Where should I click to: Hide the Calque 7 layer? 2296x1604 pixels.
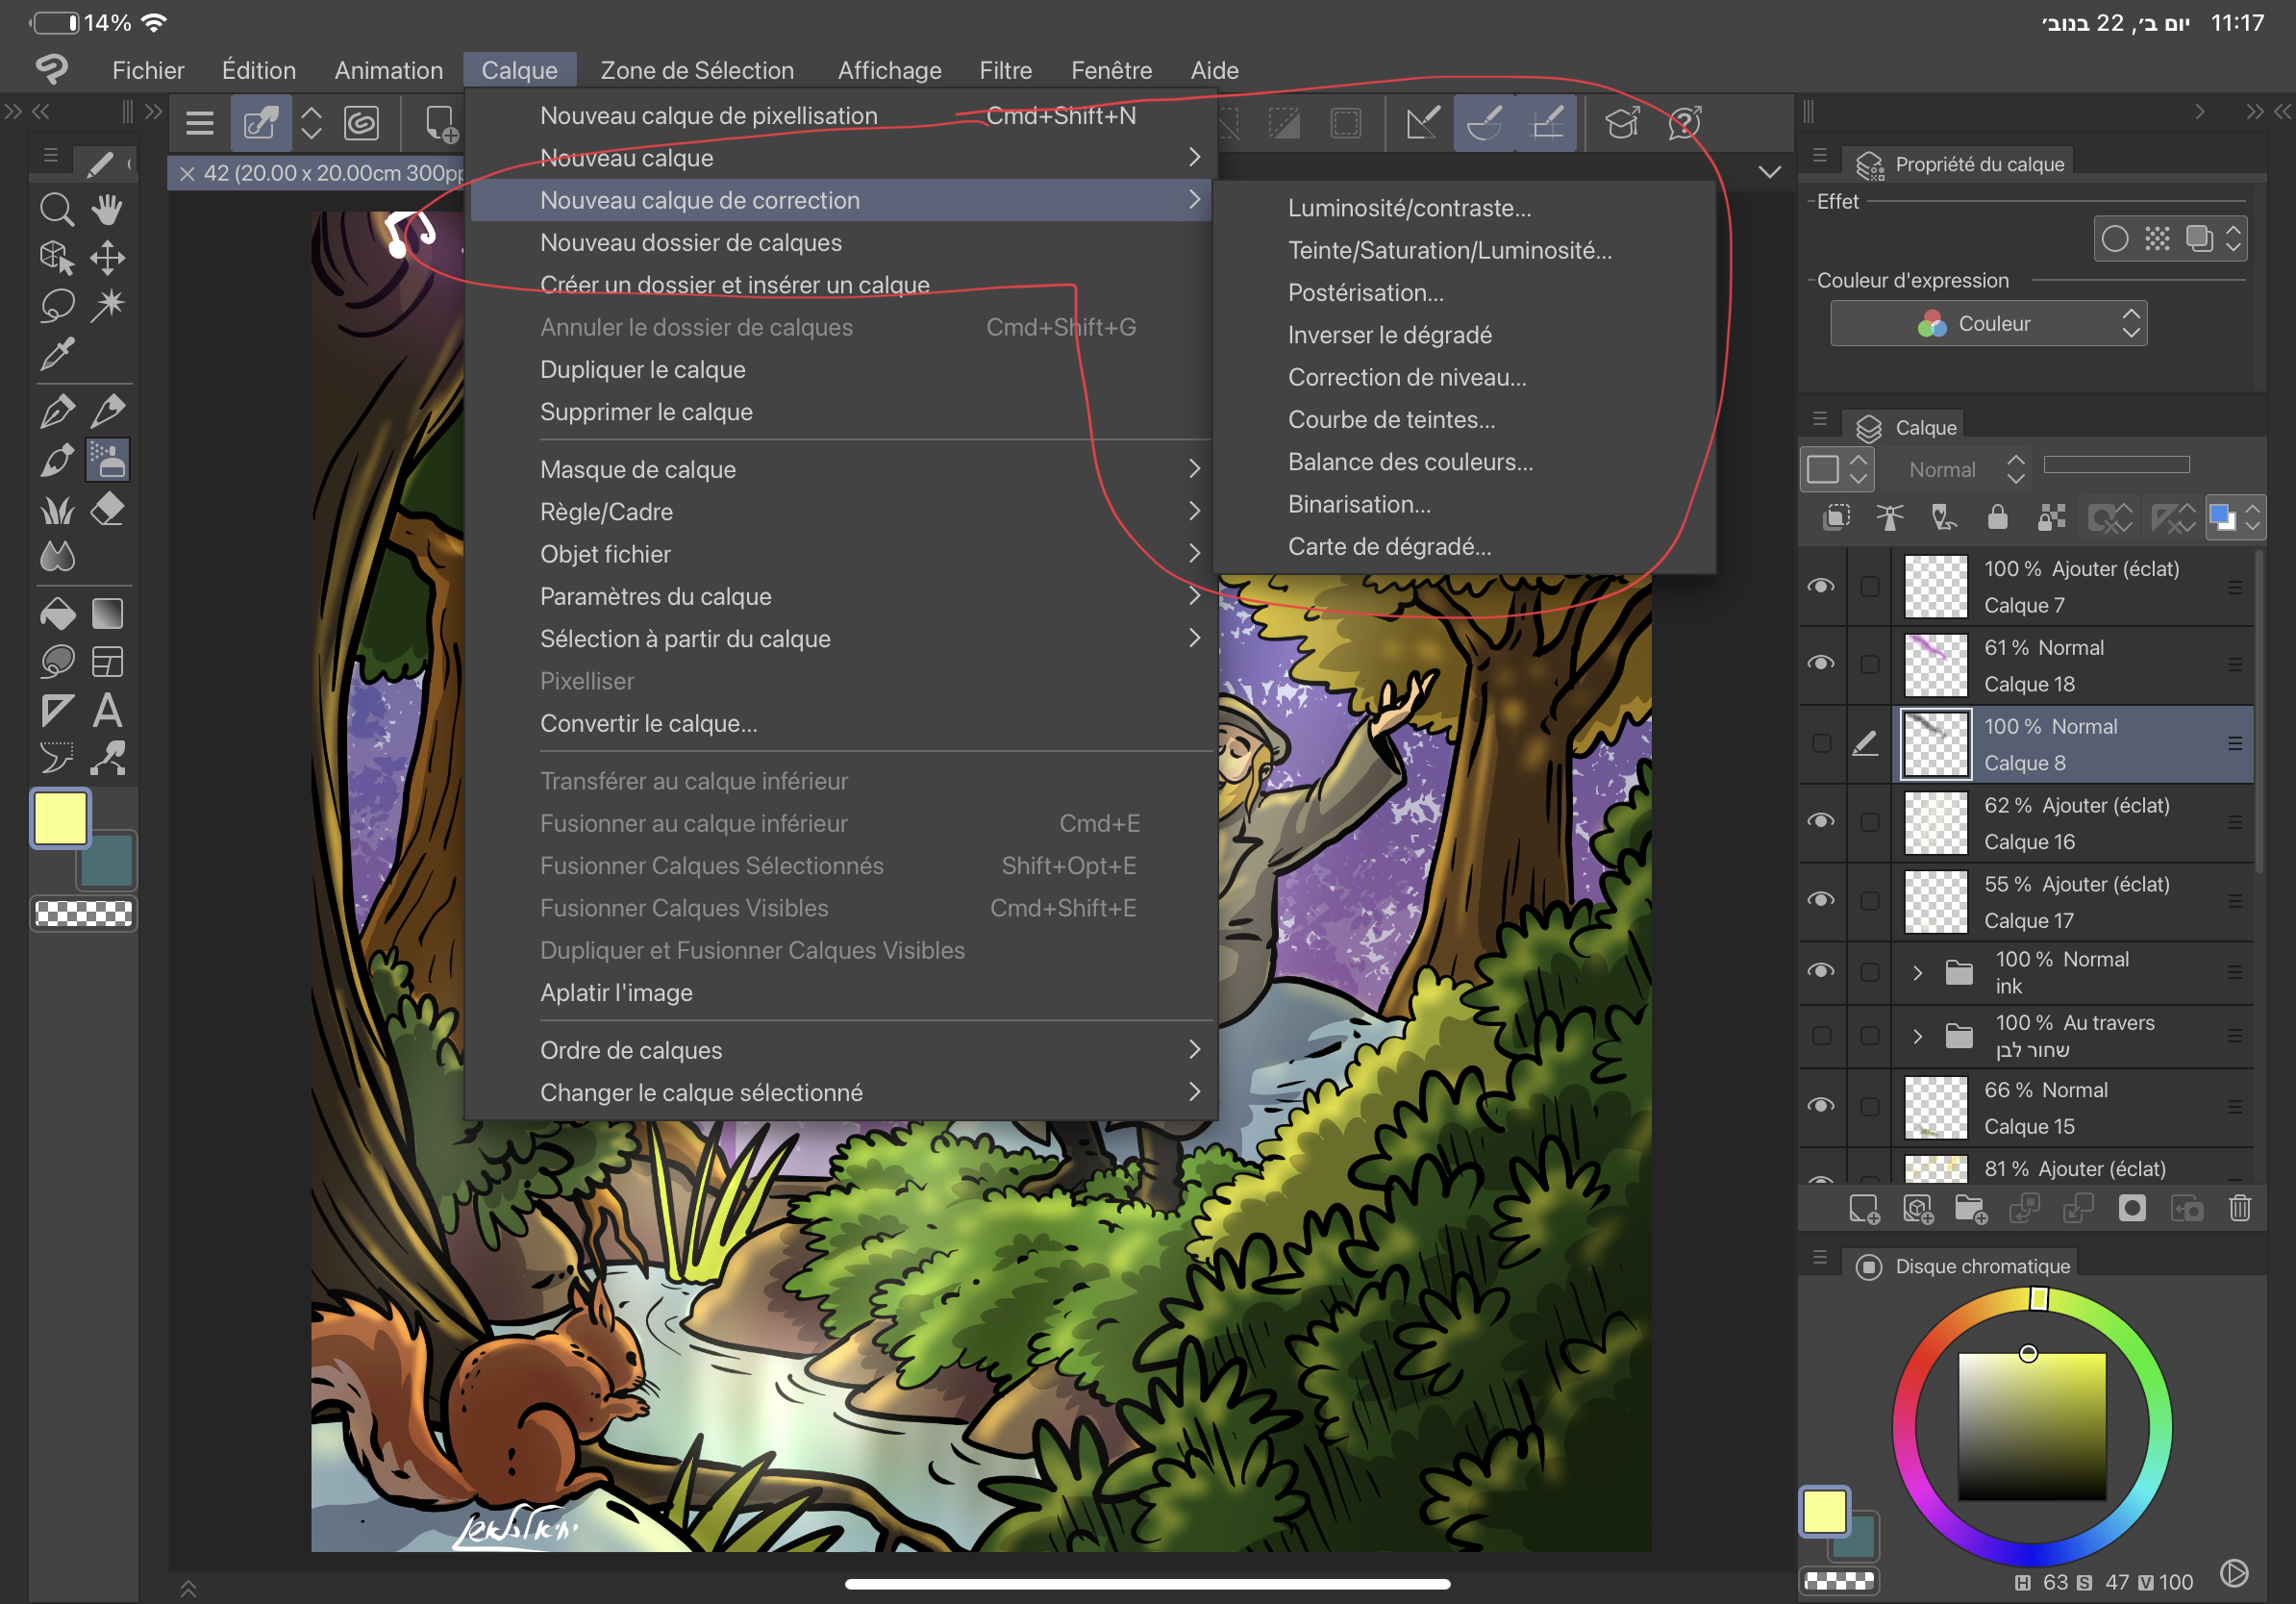pos(1821,586)
